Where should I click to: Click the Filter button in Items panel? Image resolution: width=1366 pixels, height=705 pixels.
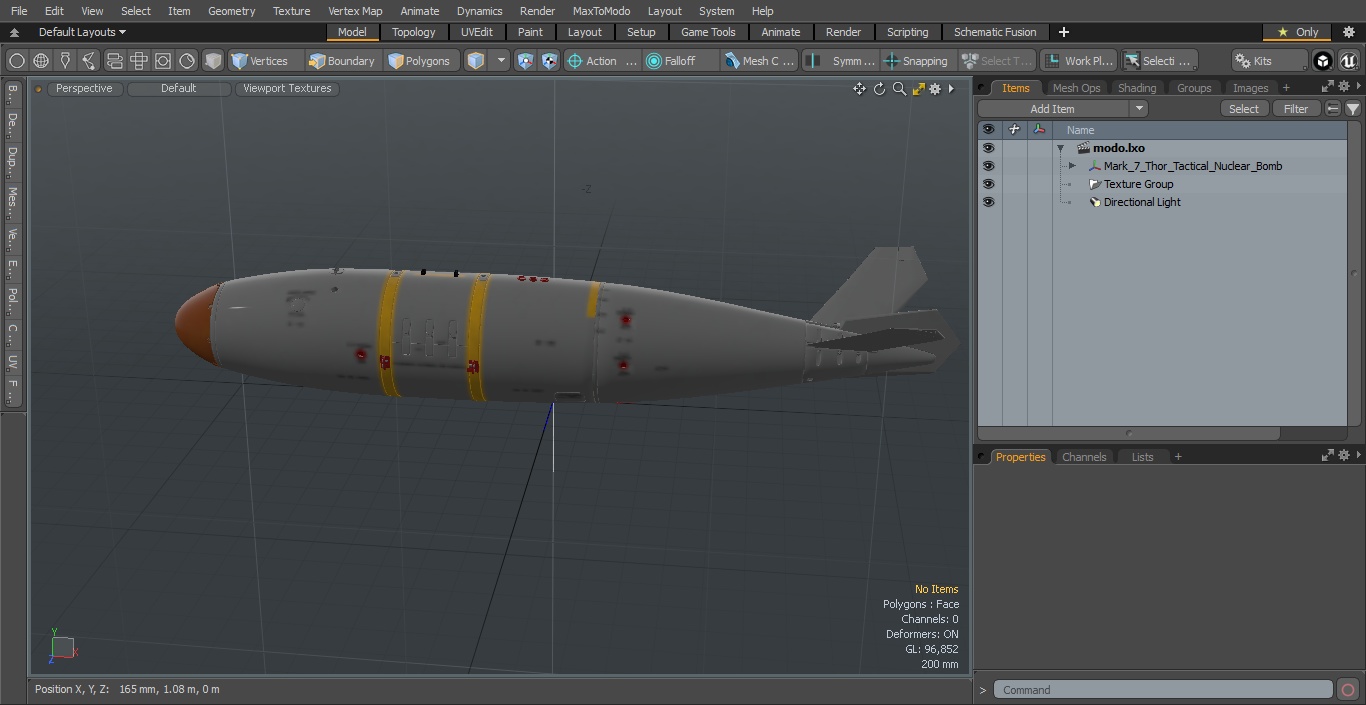pos(1296,109)
